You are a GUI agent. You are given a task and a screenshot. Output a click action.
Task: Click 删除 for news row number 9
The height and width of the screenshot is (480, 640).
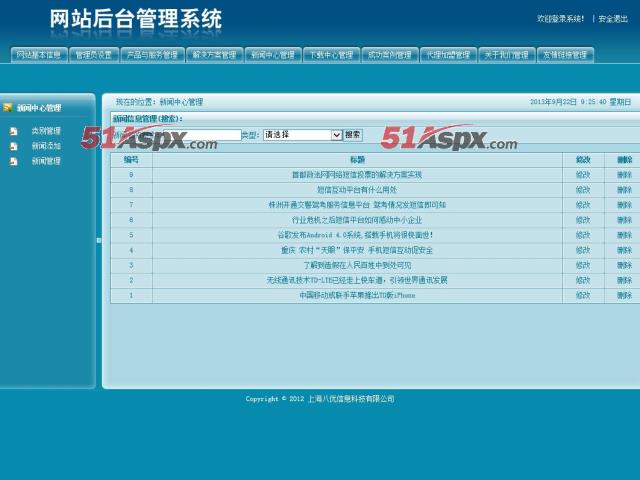(624, 175)
